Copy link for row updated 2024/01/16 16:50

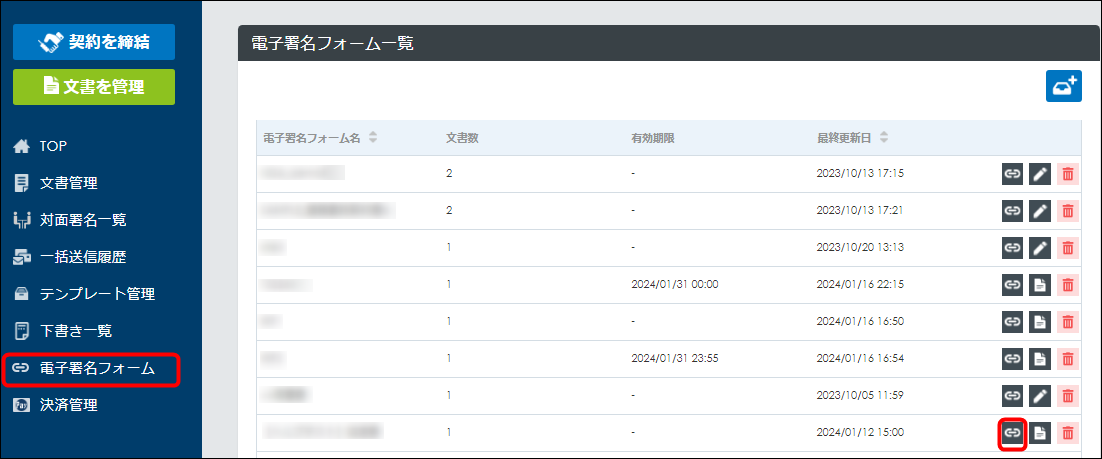[1012, 321]
